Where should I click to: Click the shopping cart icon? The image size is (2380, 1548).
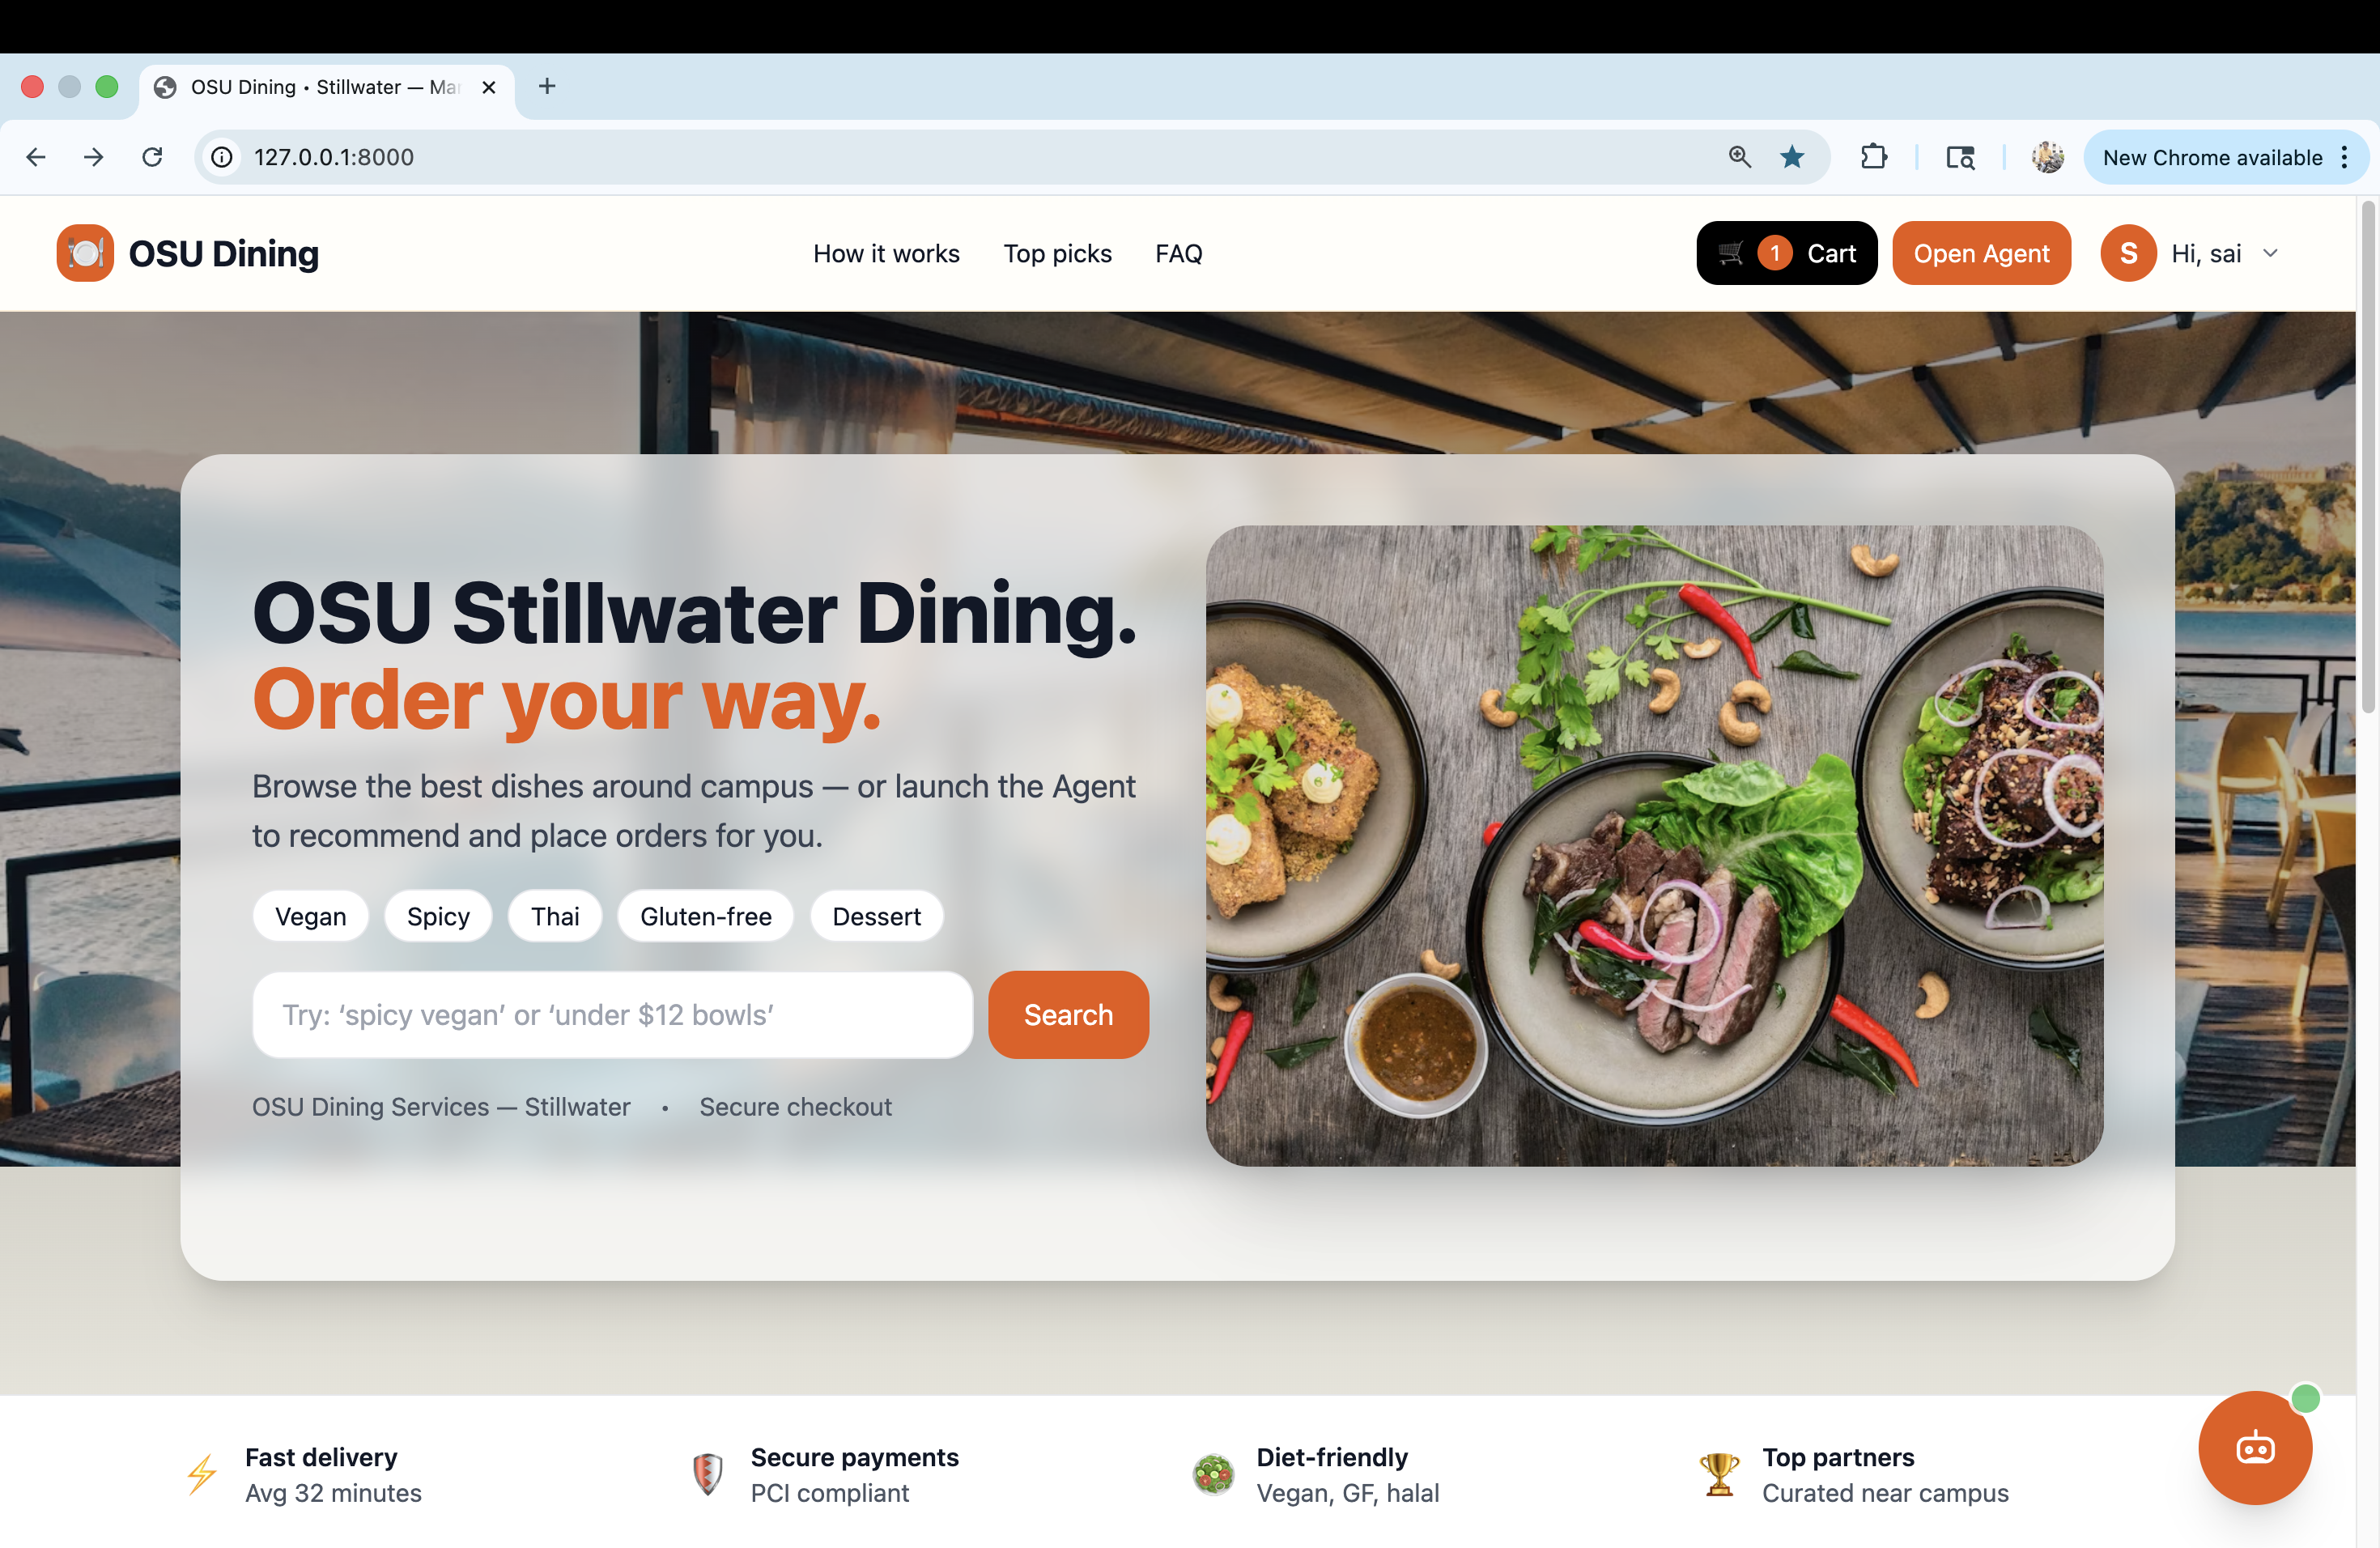[x=1731, y=253]
